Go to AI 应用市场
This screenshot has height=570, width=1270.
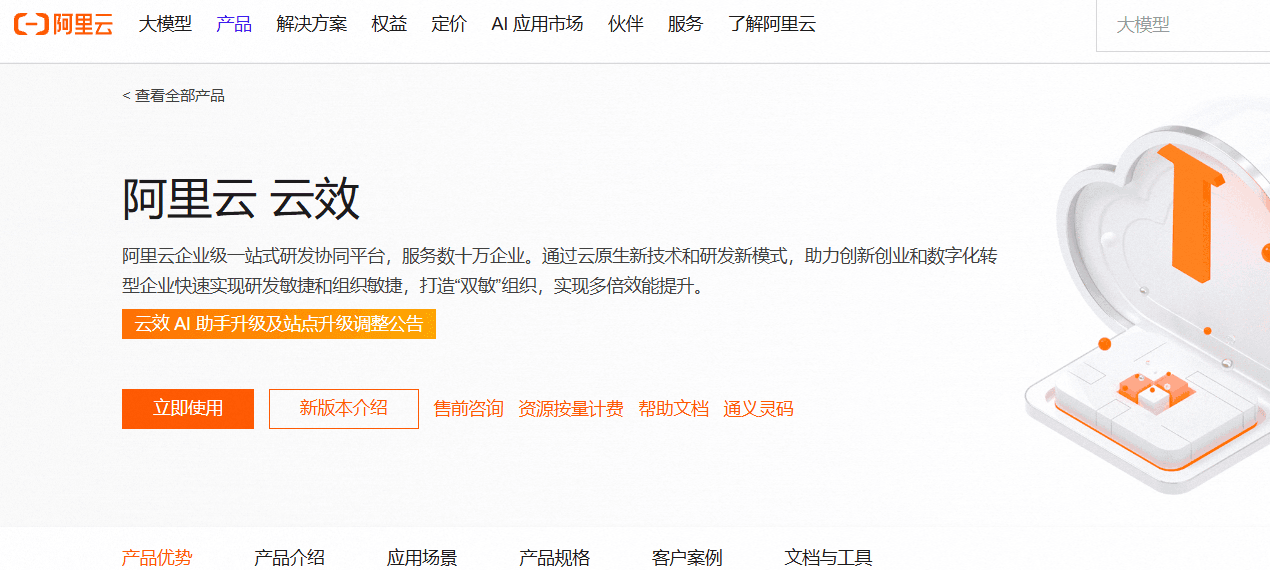[537, 24]
